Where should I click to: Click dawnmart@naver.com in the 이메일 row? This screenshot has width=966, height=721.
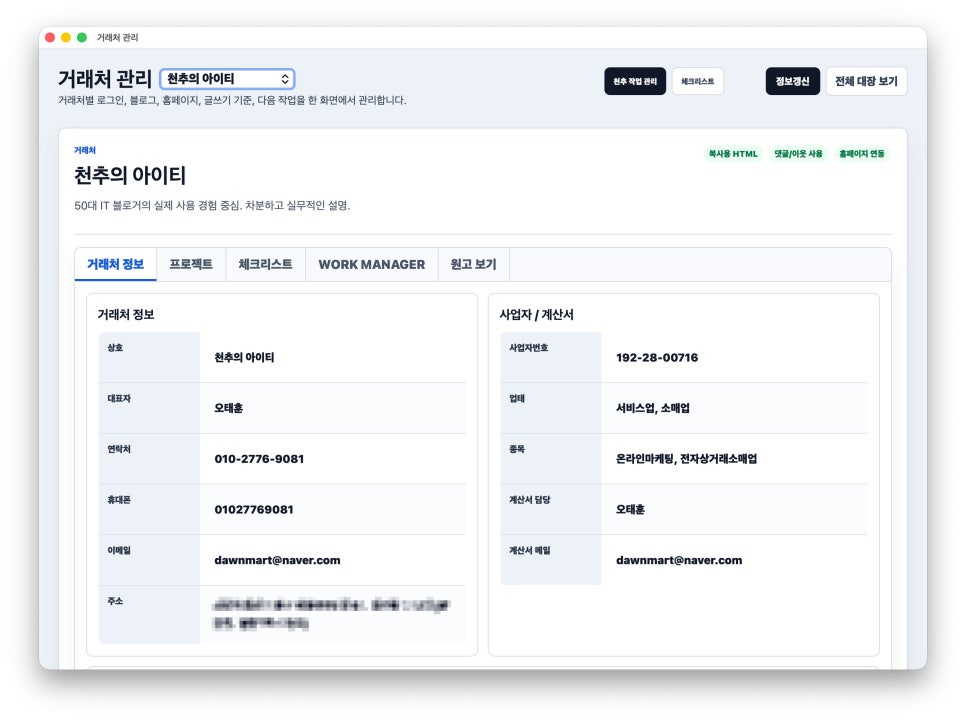pyautogui.click(x=277, y=560)
